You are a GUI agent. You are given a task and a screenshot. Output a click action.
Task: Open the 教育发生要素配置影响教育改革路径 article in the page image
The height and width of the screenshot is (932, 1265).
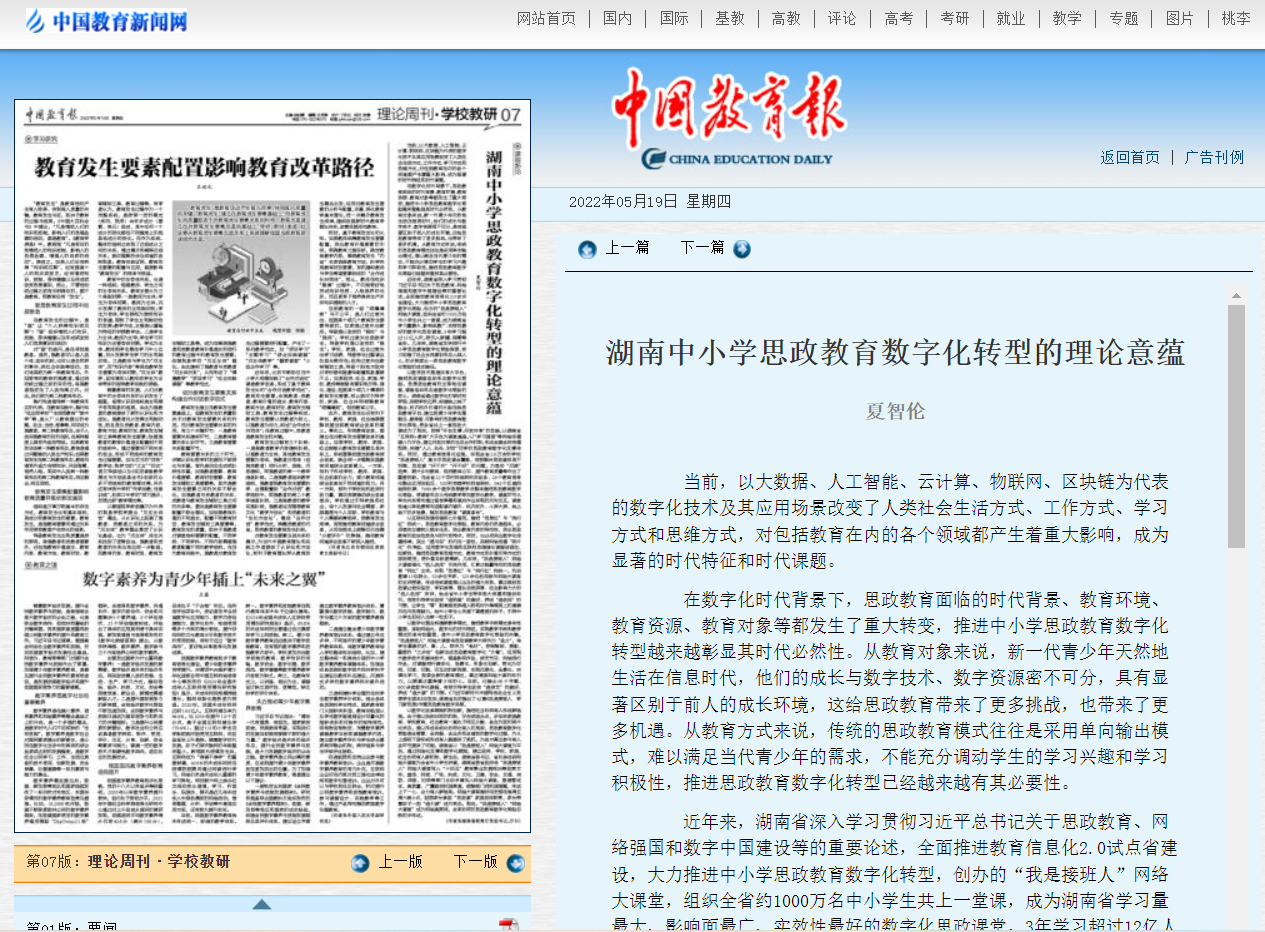pyautogui.click(x=205, y=167)
